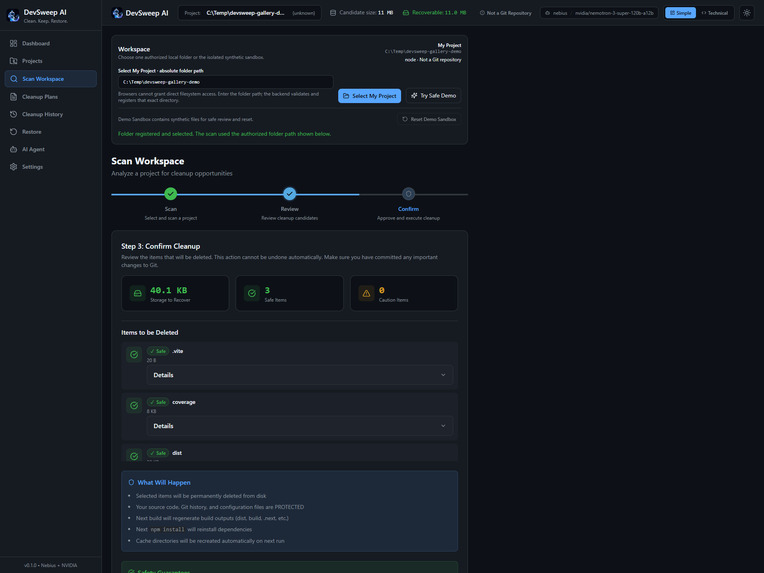Open the Restore page
Image resolution: width=764 pixels, height=573 pixels.
tap(51, 132)
